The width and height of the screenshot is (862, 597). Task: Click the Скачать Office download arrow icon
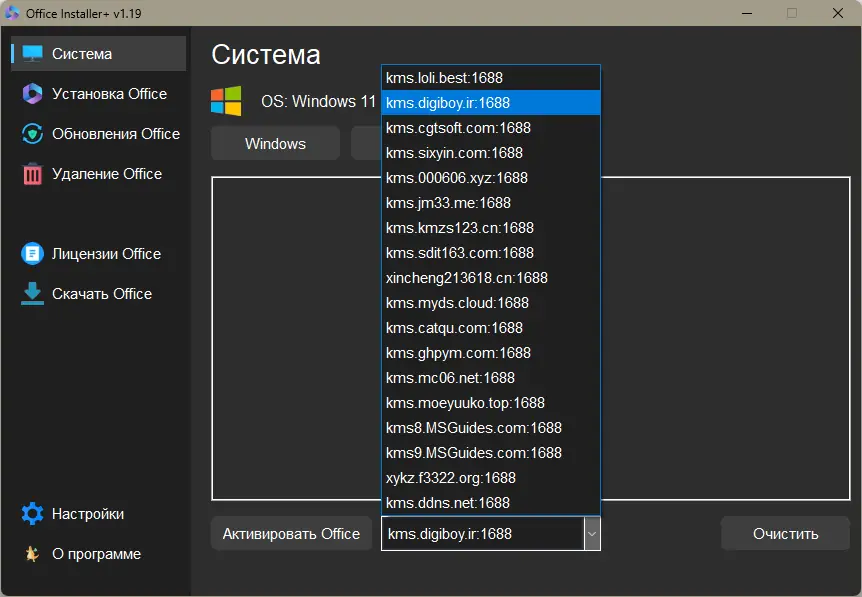(x=31, y=293)
